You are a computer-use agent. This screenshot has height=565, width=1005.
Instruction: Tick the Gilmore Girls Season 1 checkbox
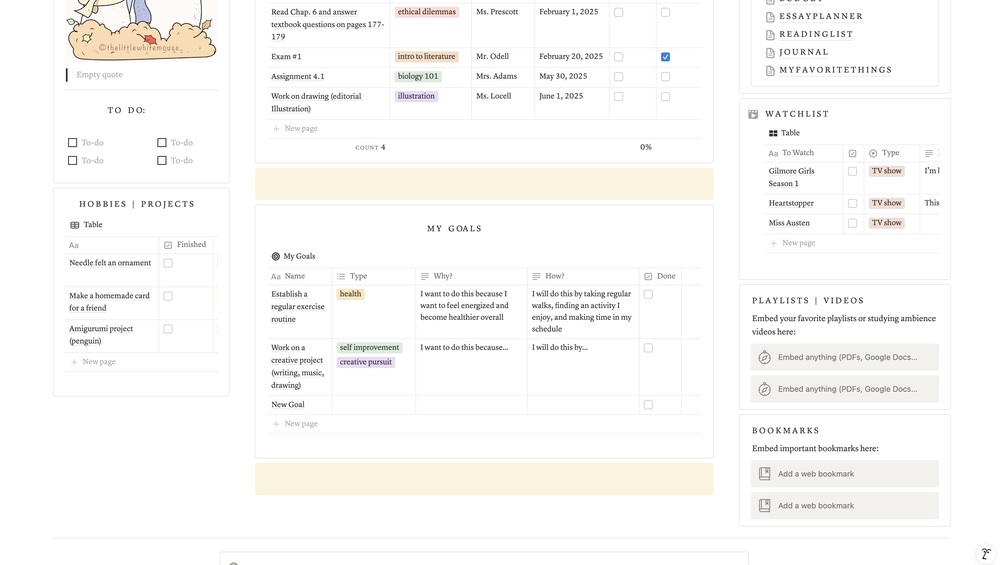click(x=852, y=172)
